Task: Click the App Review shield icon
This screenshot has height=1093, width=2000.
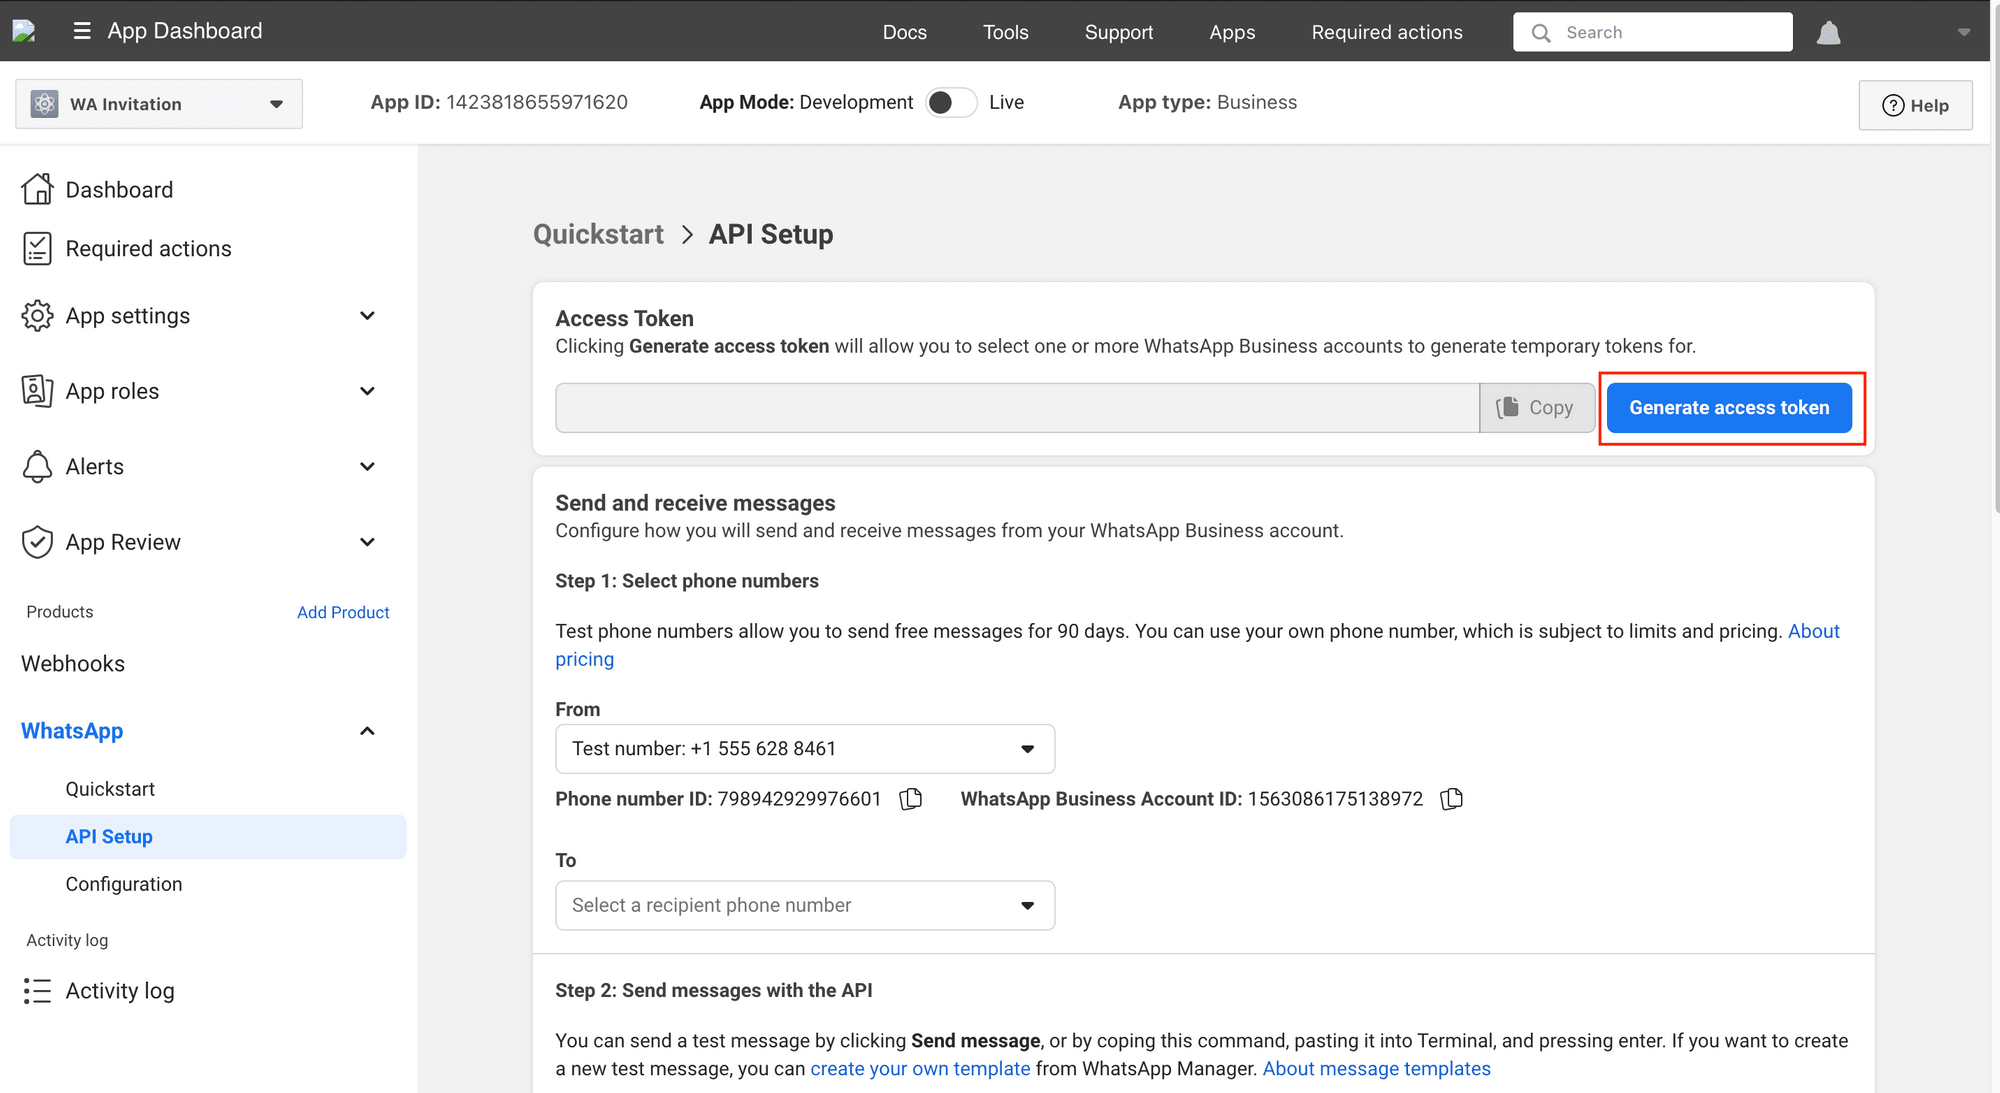Action: click(x=37, y=542)
